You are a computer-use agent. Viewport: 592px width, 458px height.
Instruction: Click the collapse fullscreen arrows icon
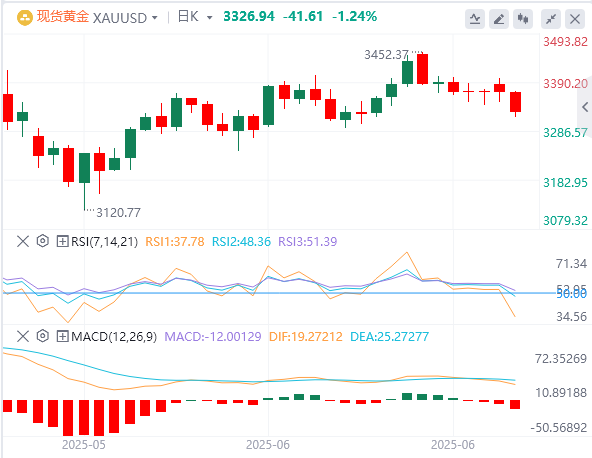pos(551,19)
